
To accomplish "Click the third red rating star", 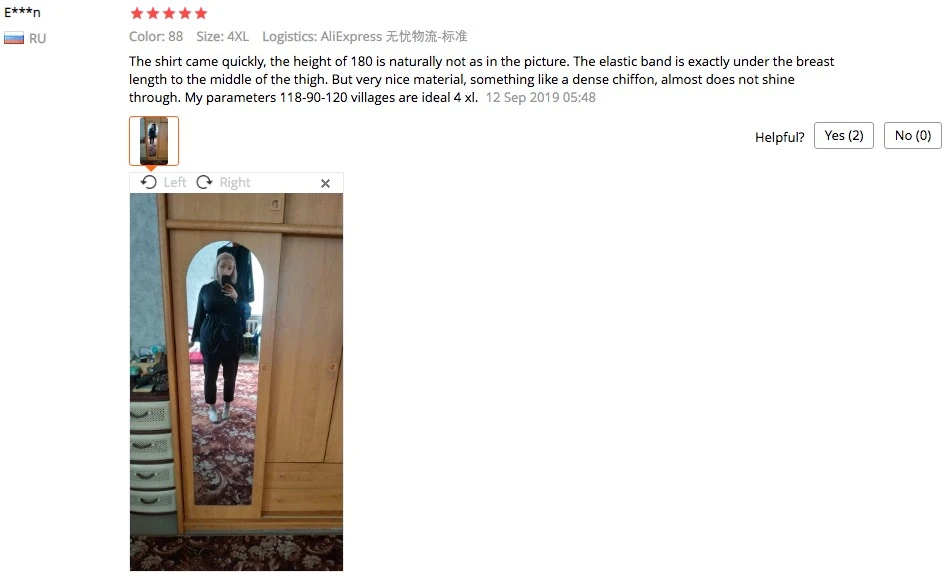I will (x=169, y=13).
